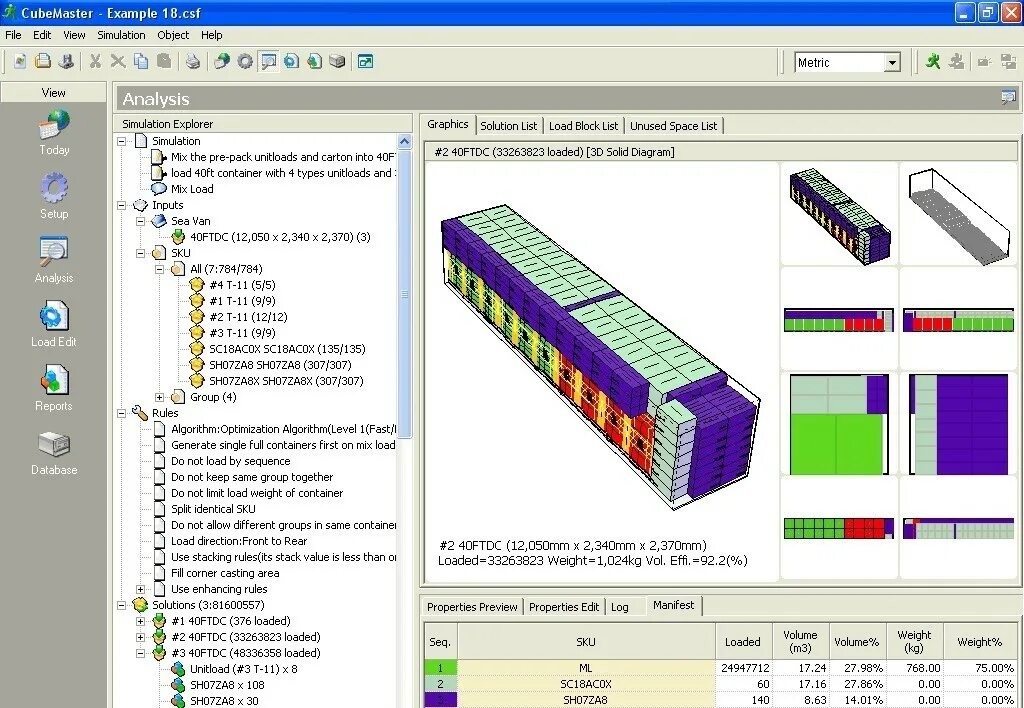The width and height of the screenshot is (1024, 708).
Task: Expand the Group (4) node
Action: tap(159, 397)
